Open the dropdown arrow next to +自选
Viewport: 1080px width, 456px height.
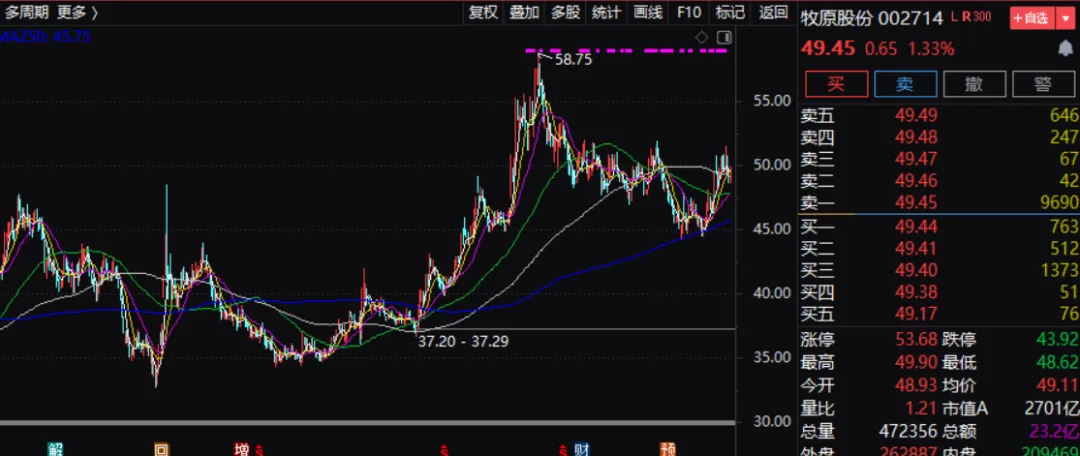coord(1065,18)
